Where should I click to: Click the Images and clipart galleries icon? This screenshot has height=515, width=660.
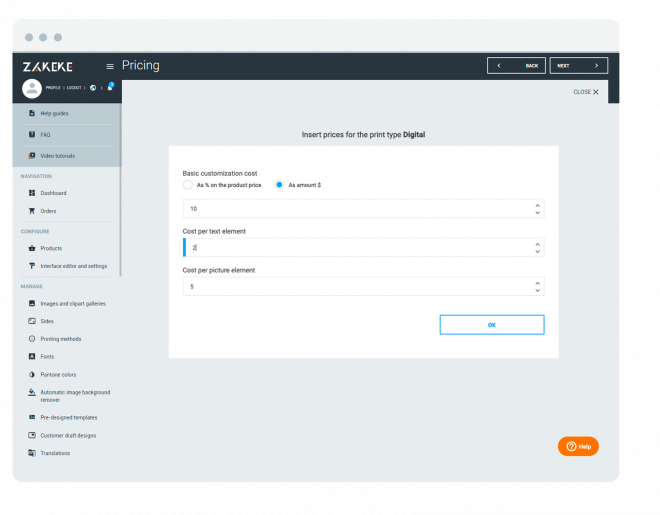tap(32, 303)
